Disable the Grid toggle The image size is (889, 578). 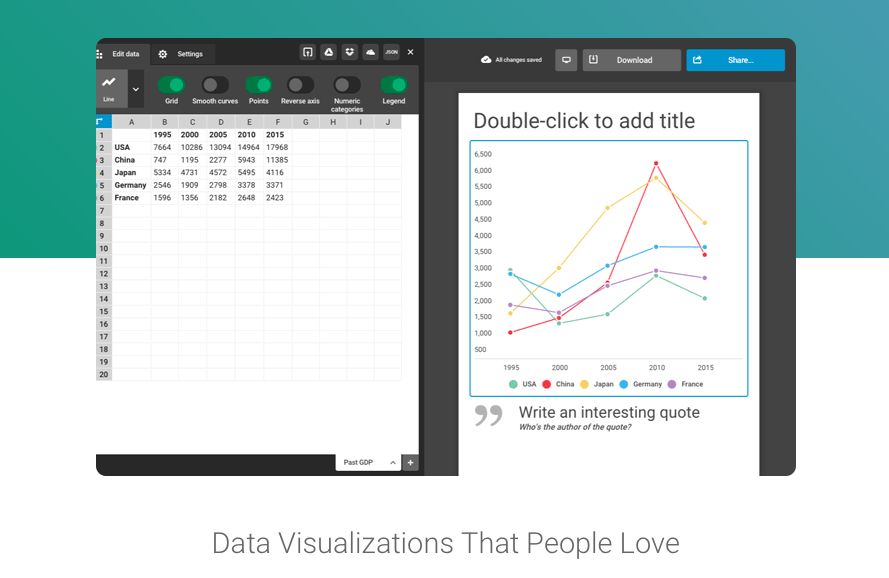(x=172, y=85)
